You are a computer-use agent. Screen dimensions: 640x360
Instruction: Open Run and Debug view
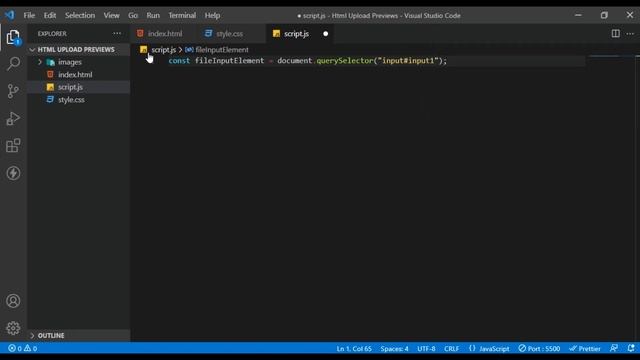(13, 118)
